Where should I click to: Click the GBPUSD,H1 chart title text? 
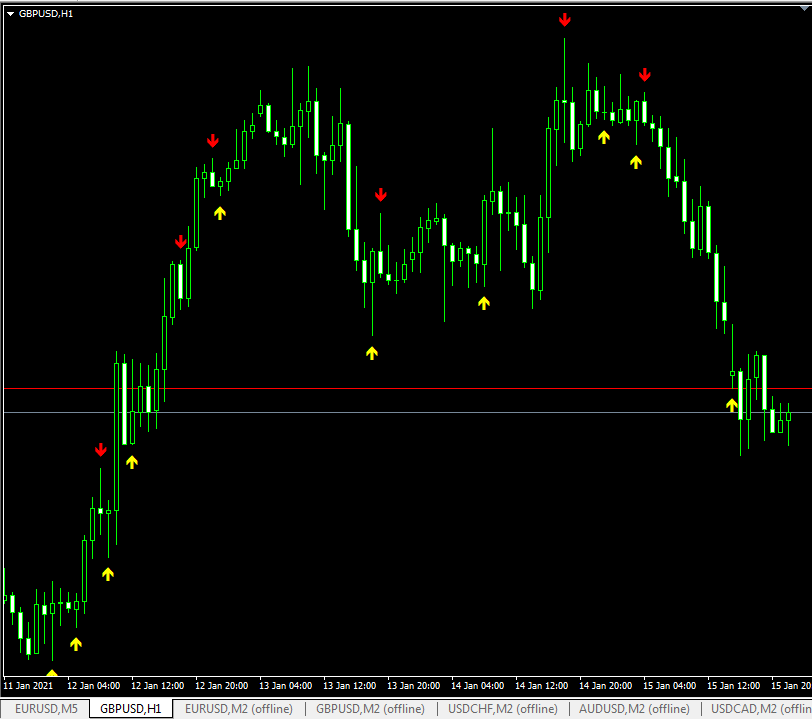click(46, 14)
